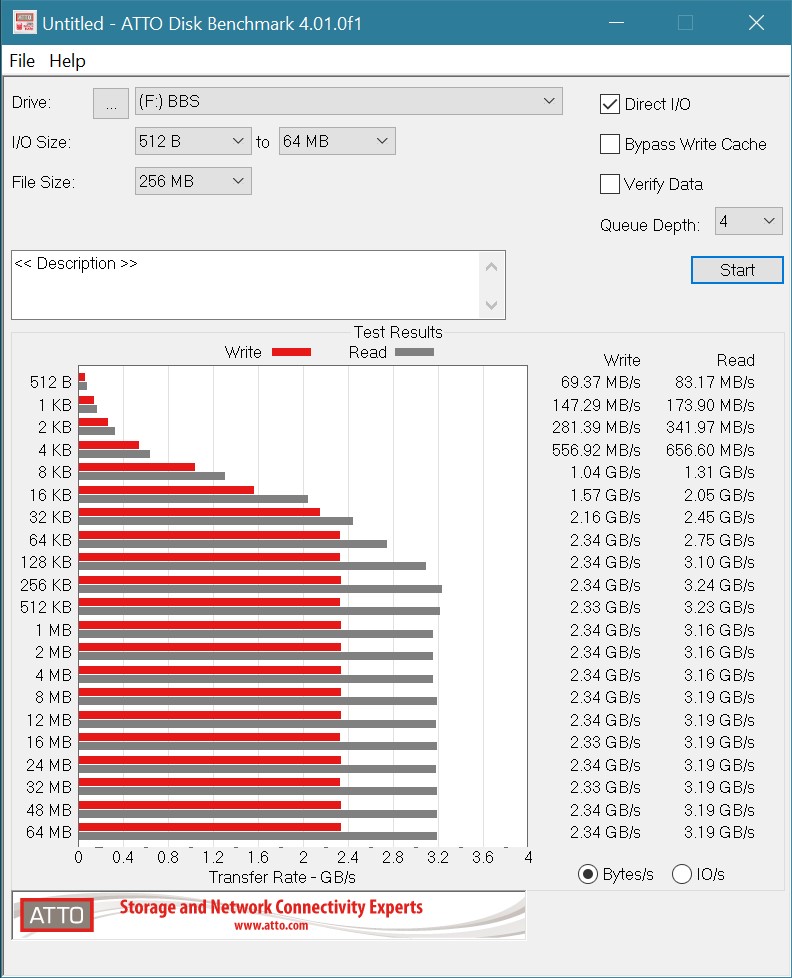Viewport: 792px width, 978px height.
Task: Open the Help menu
Action: pyautogui.click(x=67, y=61)
